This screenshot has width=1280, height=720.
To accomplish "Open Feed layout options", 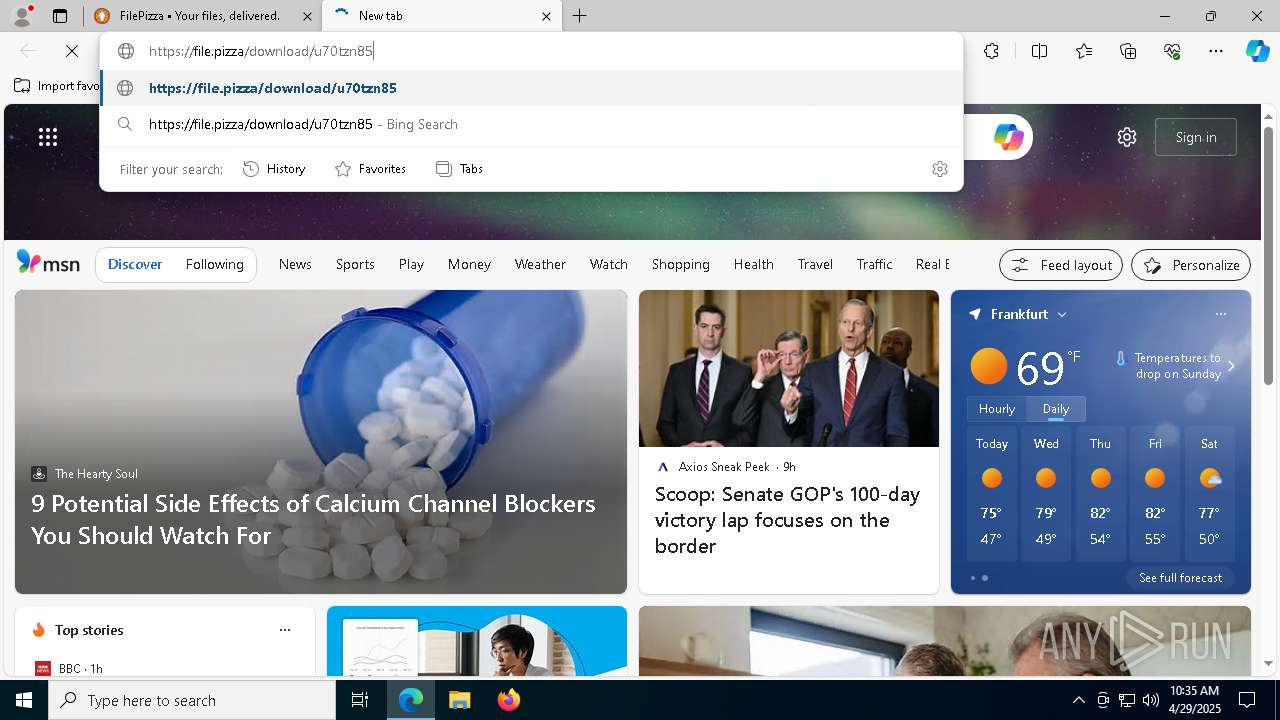I will pos(1061,265).
